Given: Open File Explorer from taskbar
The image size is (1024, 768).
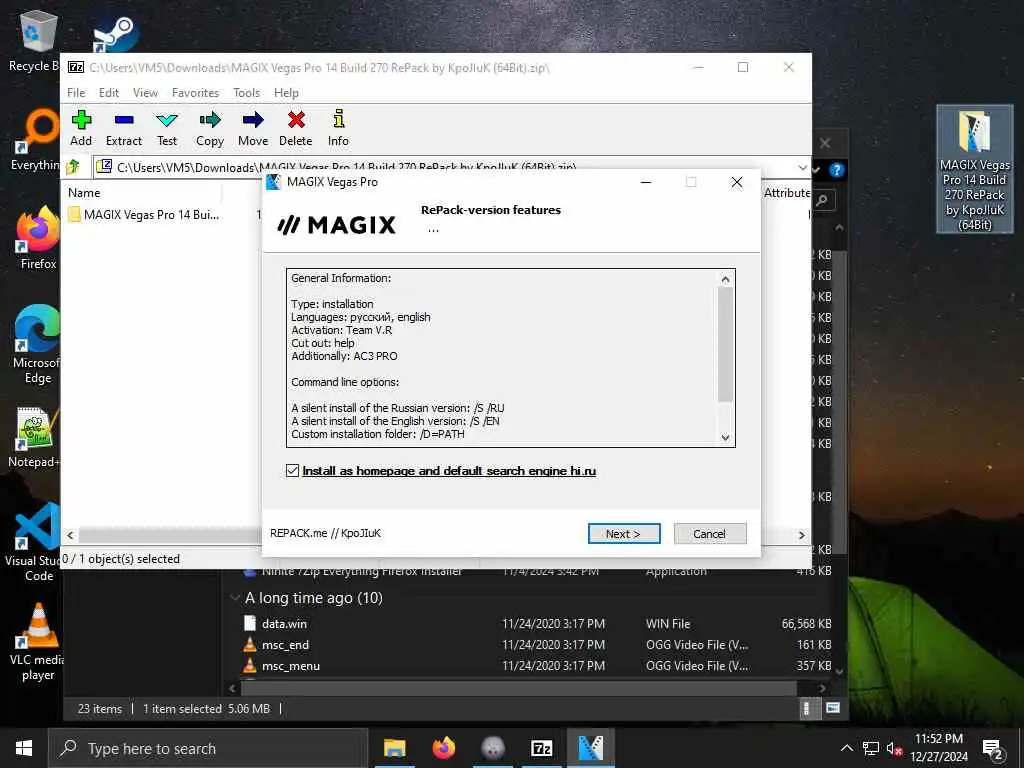Looking at the screenshot, I should pos(394,748).
